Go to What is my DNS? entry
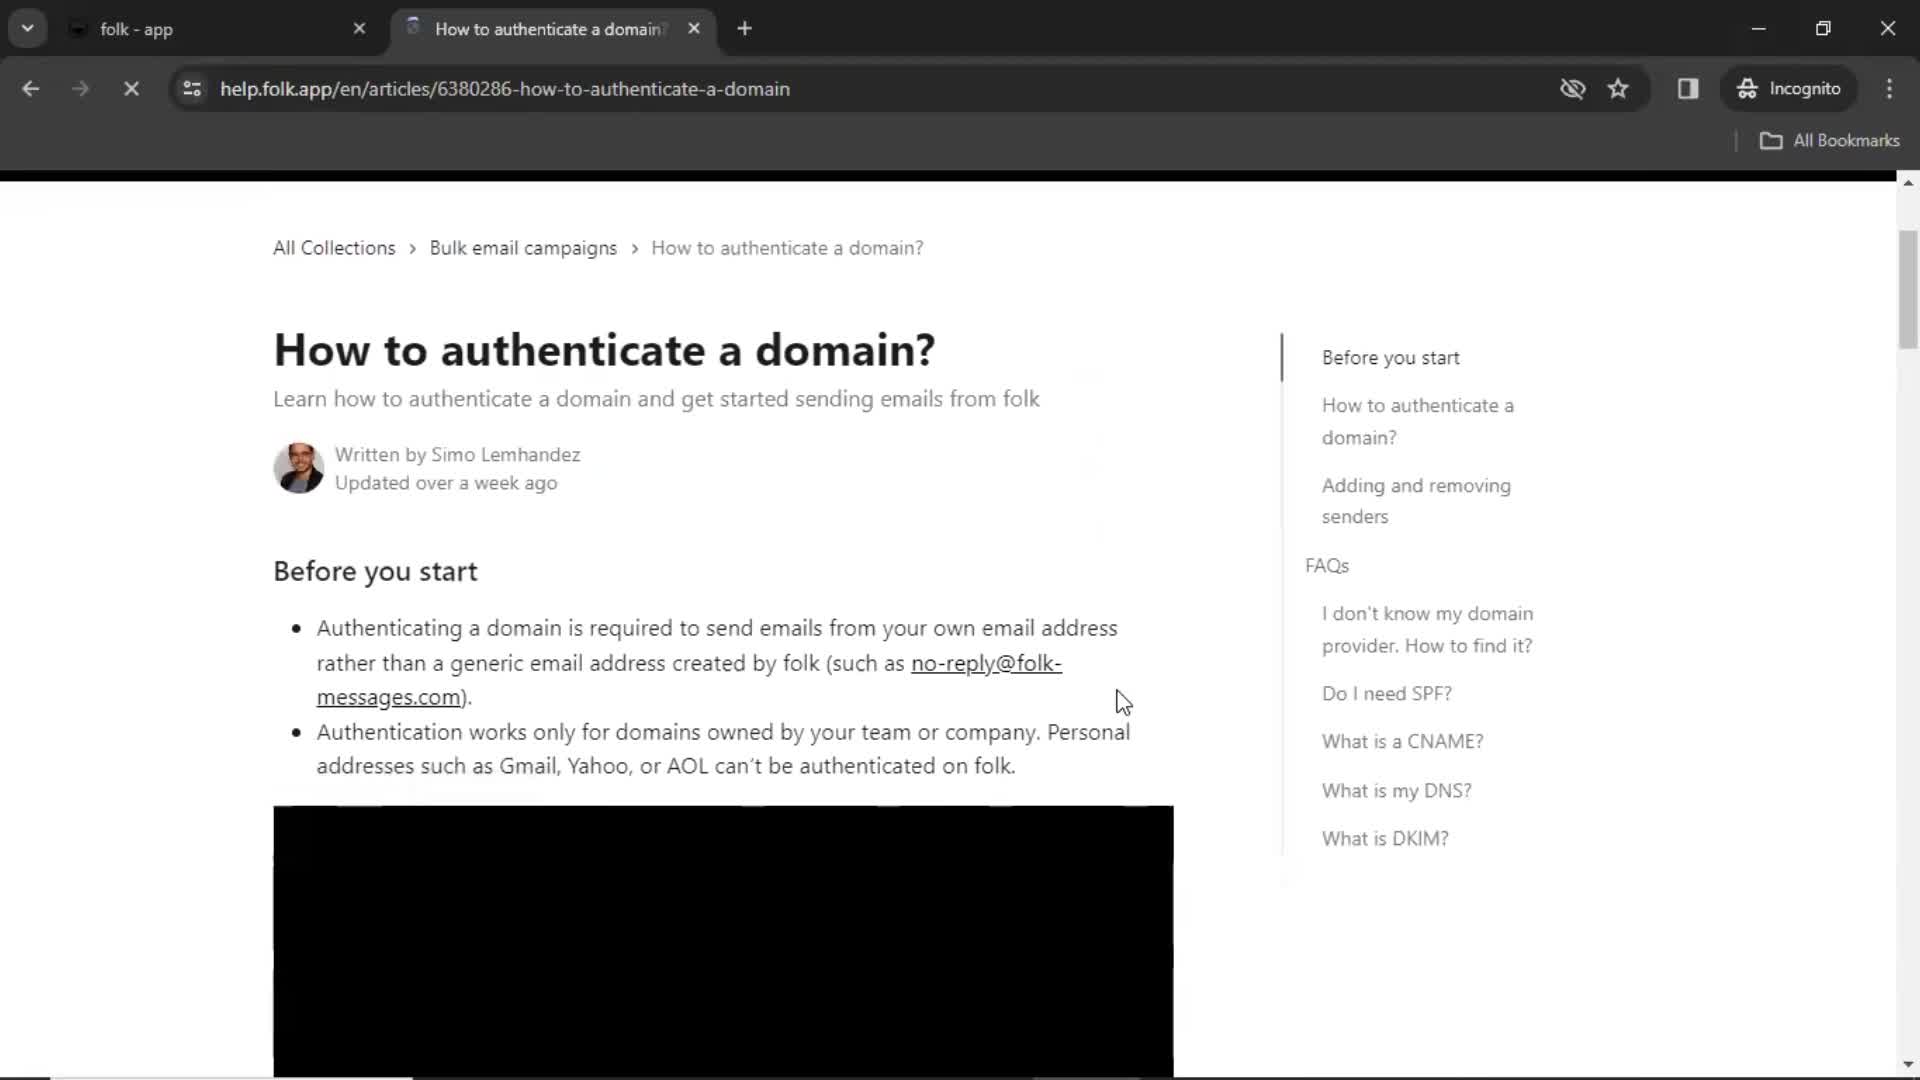Image resolution: width=1920 pixels, height=1080 pixels. click(1396, 791)
